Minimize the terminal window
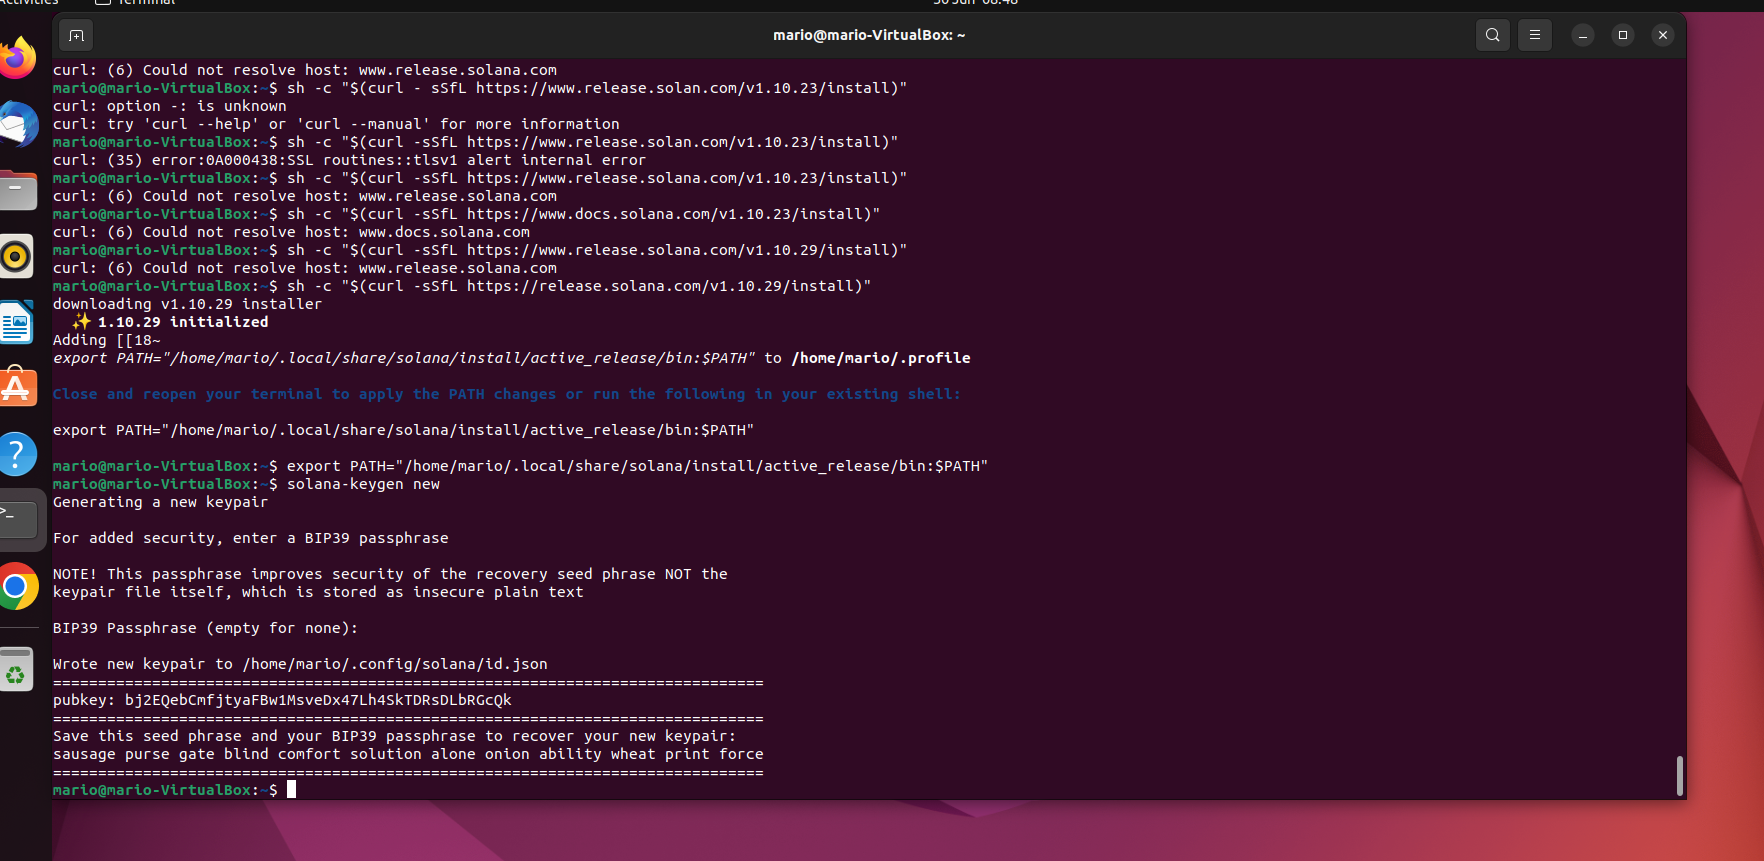Viewport: 1764px width, 861px height. click(x=1583, y=35)
